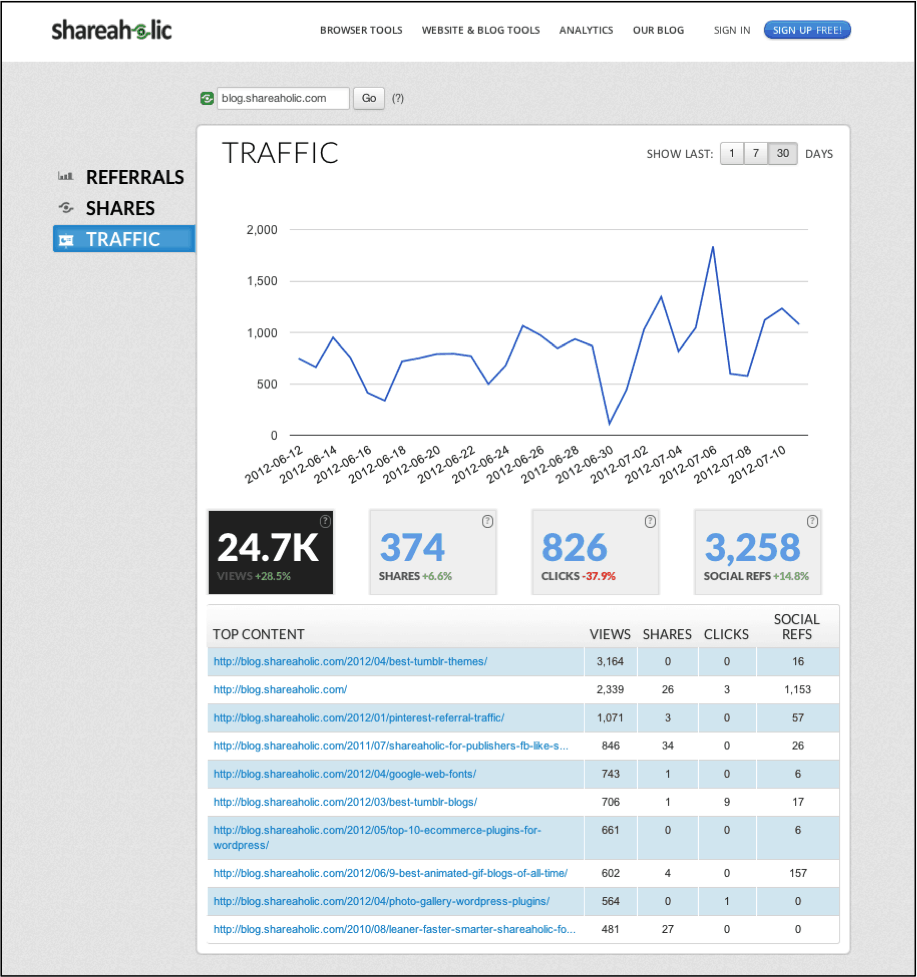This screenshot has height=977, width=917.
Task: Open the photo-gallery-wordpress-plugins link
Action: pos(381,902)
